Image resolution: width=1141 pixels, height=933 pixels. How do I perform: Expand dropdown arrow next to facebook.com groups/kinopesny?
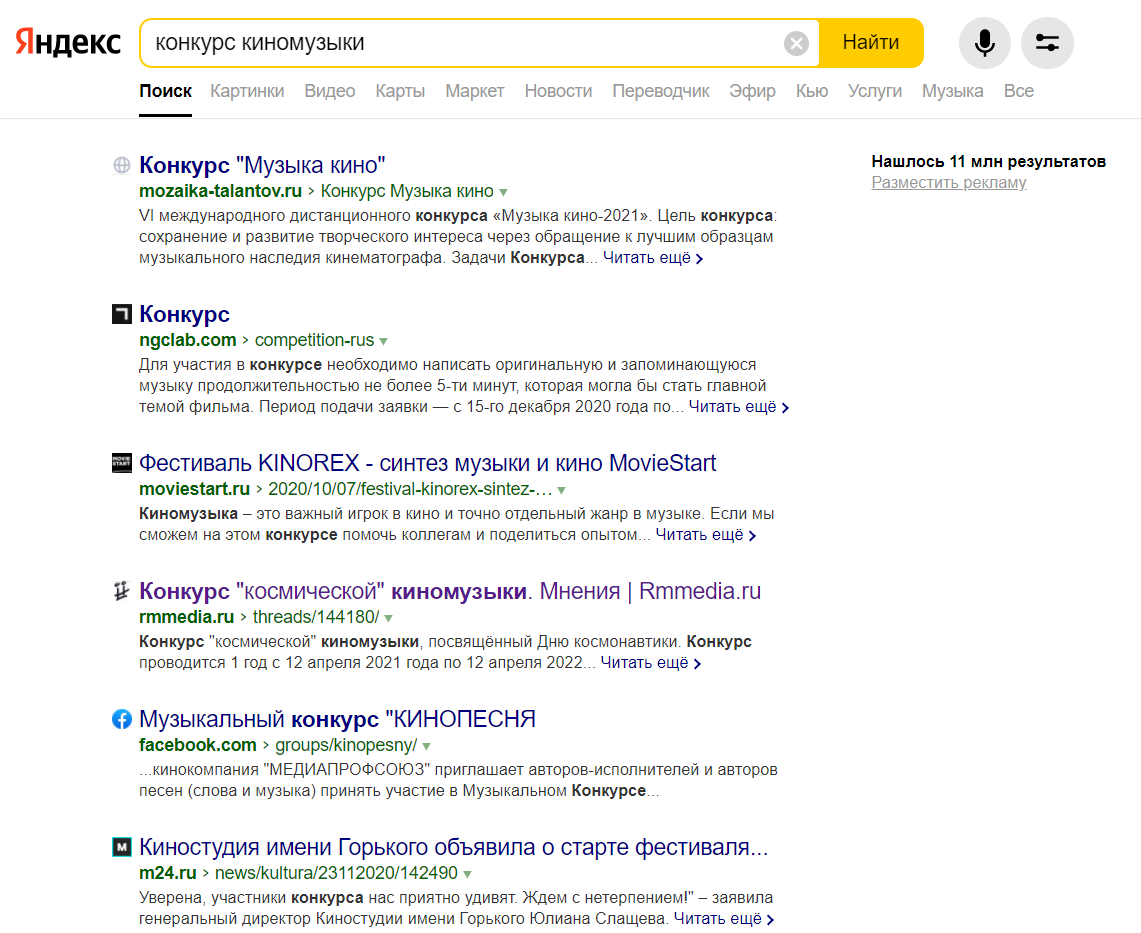(x=426, y=747)
